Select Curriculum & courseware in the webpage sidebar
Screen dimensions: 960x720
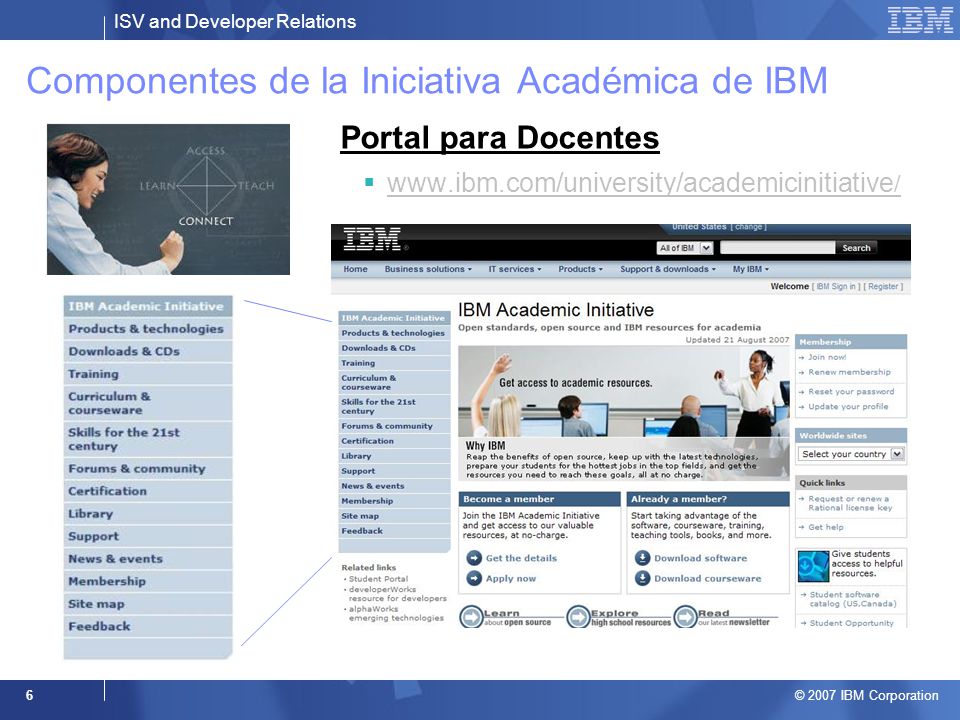[393, 383]
